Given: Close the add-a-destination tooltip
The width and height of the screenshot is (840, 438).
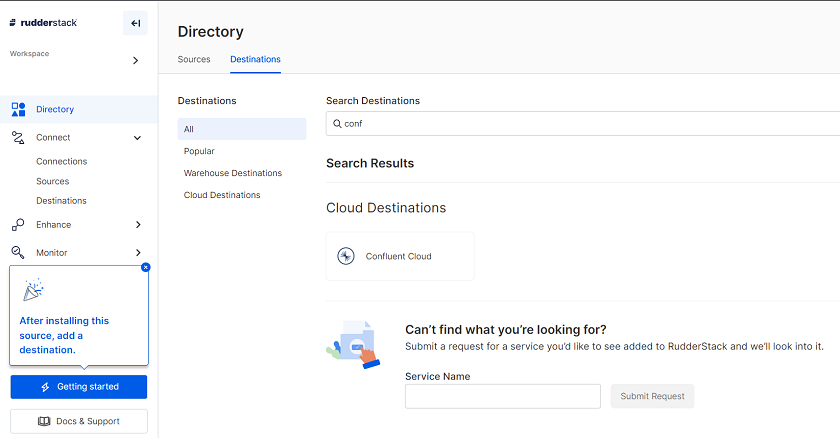Looking at the screenshot, I should 146,267.
